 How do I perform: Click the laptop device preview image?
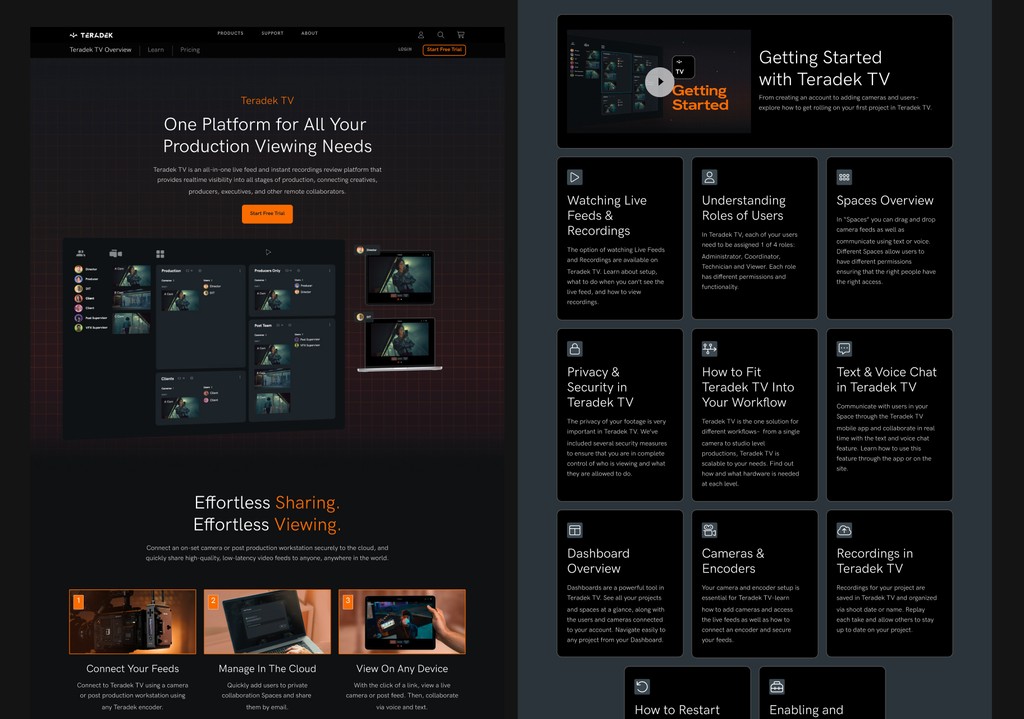pyautogui.click(x=400, y=344)
